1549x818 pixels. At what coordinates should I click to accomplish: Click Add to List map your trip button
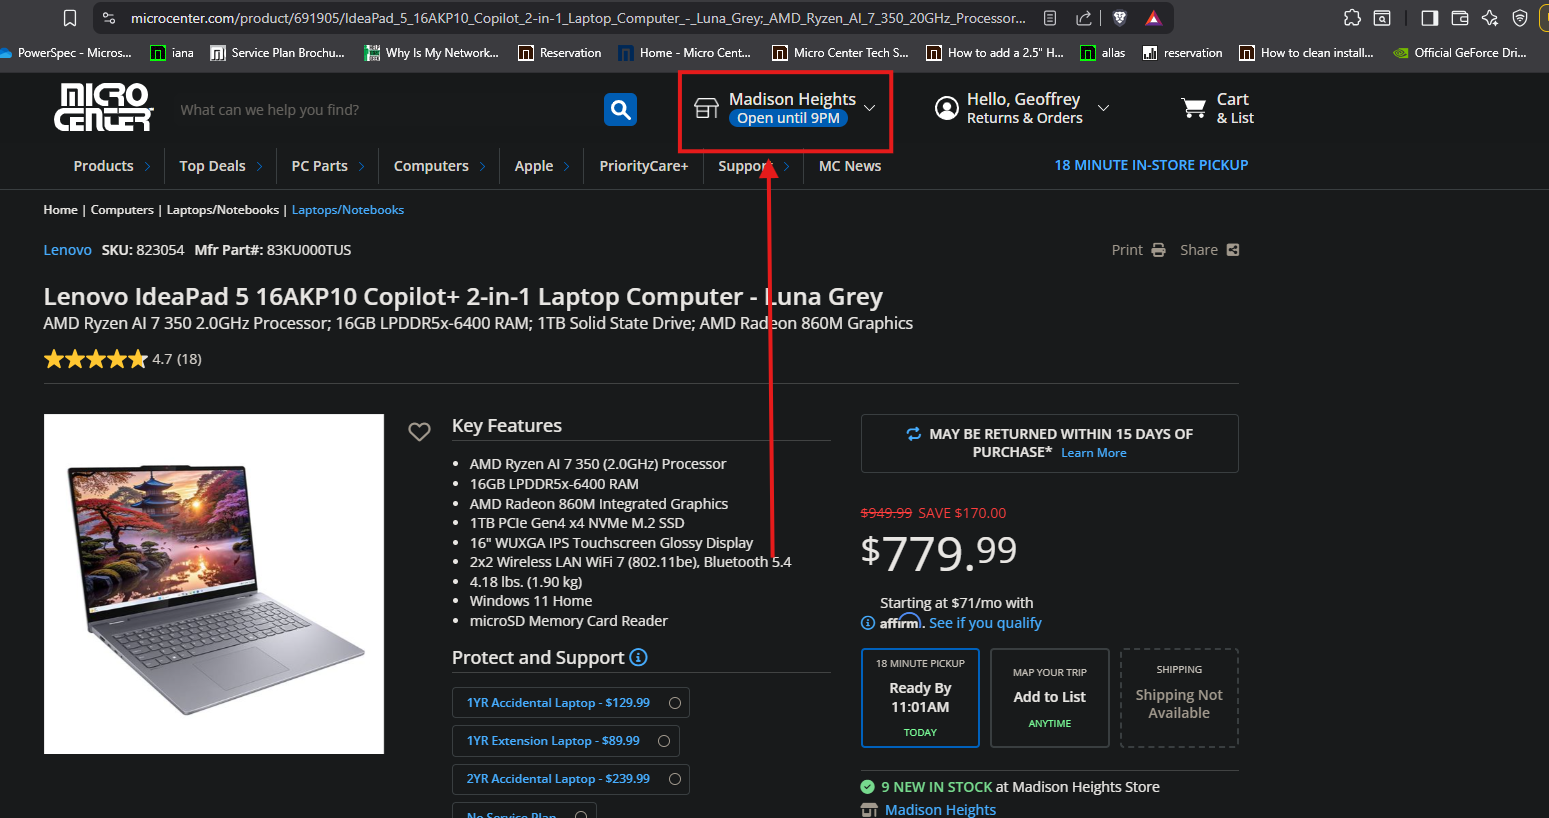pos(1049,698)
